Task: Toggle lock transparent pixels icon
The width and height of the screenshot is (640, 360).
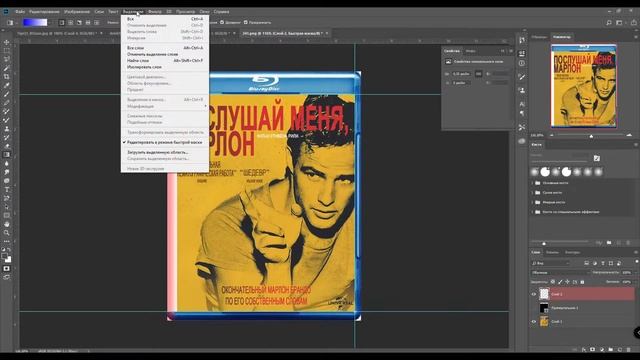Action: point(553,282)
